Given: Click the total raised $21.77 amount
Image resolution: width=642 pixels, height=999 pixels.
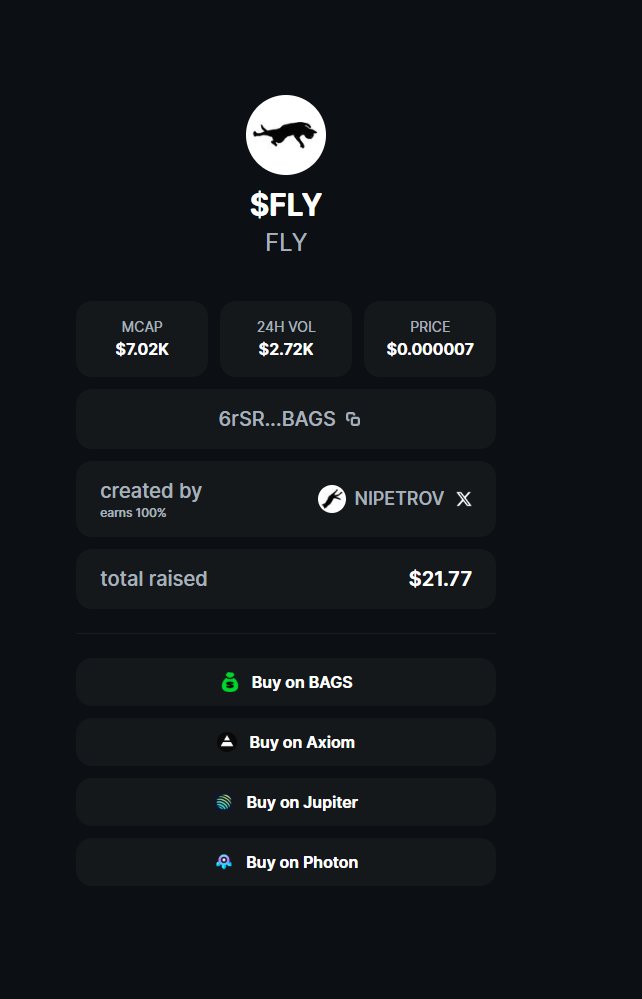Looking at the screenshot, I should point(440,579).
